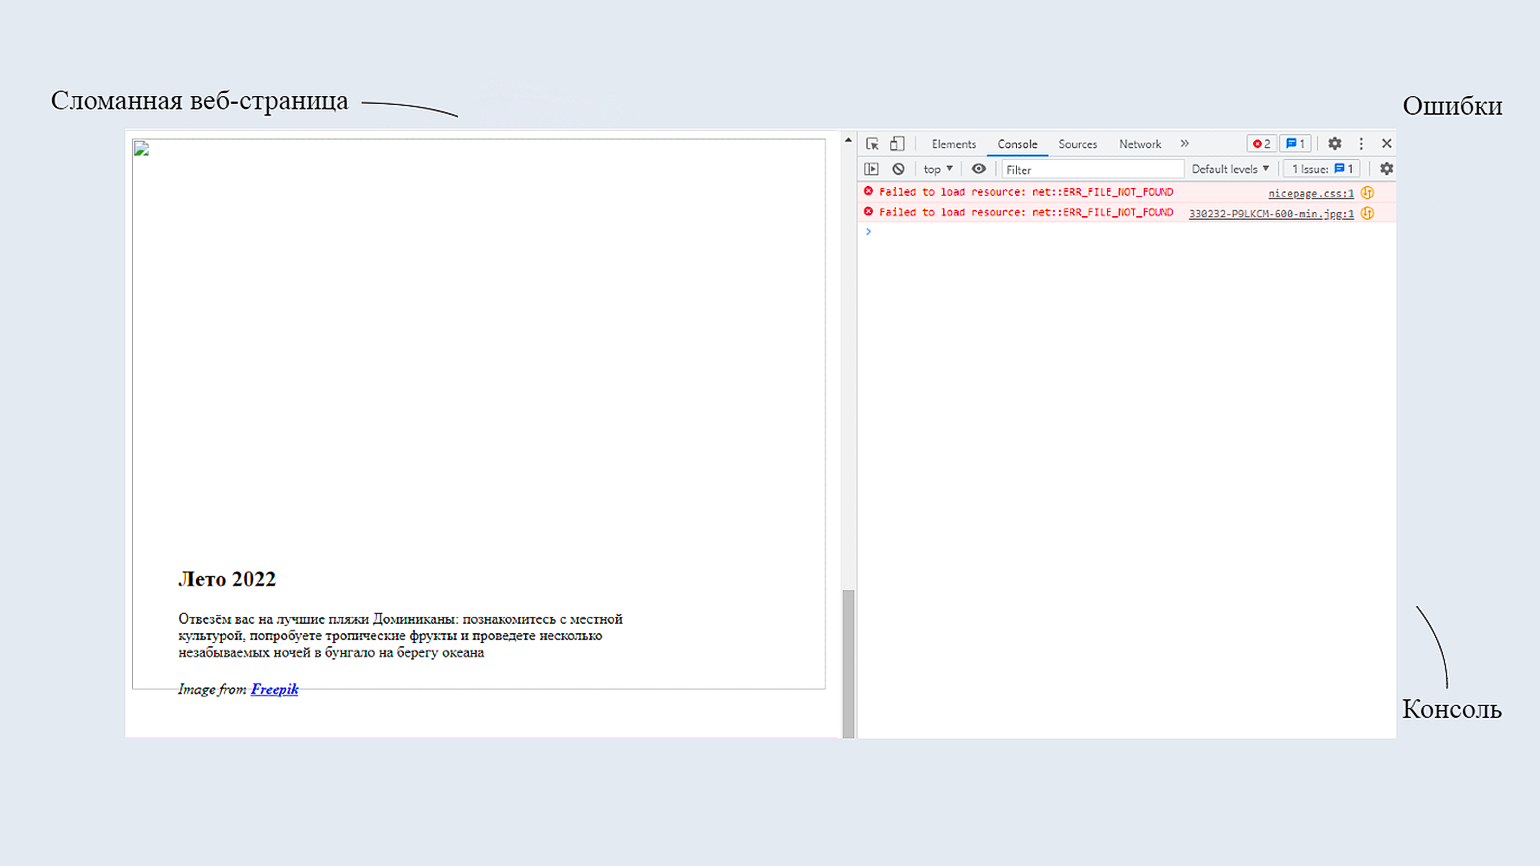Viewport: 1540px width, 866px height.
Task: Switch to the Network tab
Action: point(1140,144)
